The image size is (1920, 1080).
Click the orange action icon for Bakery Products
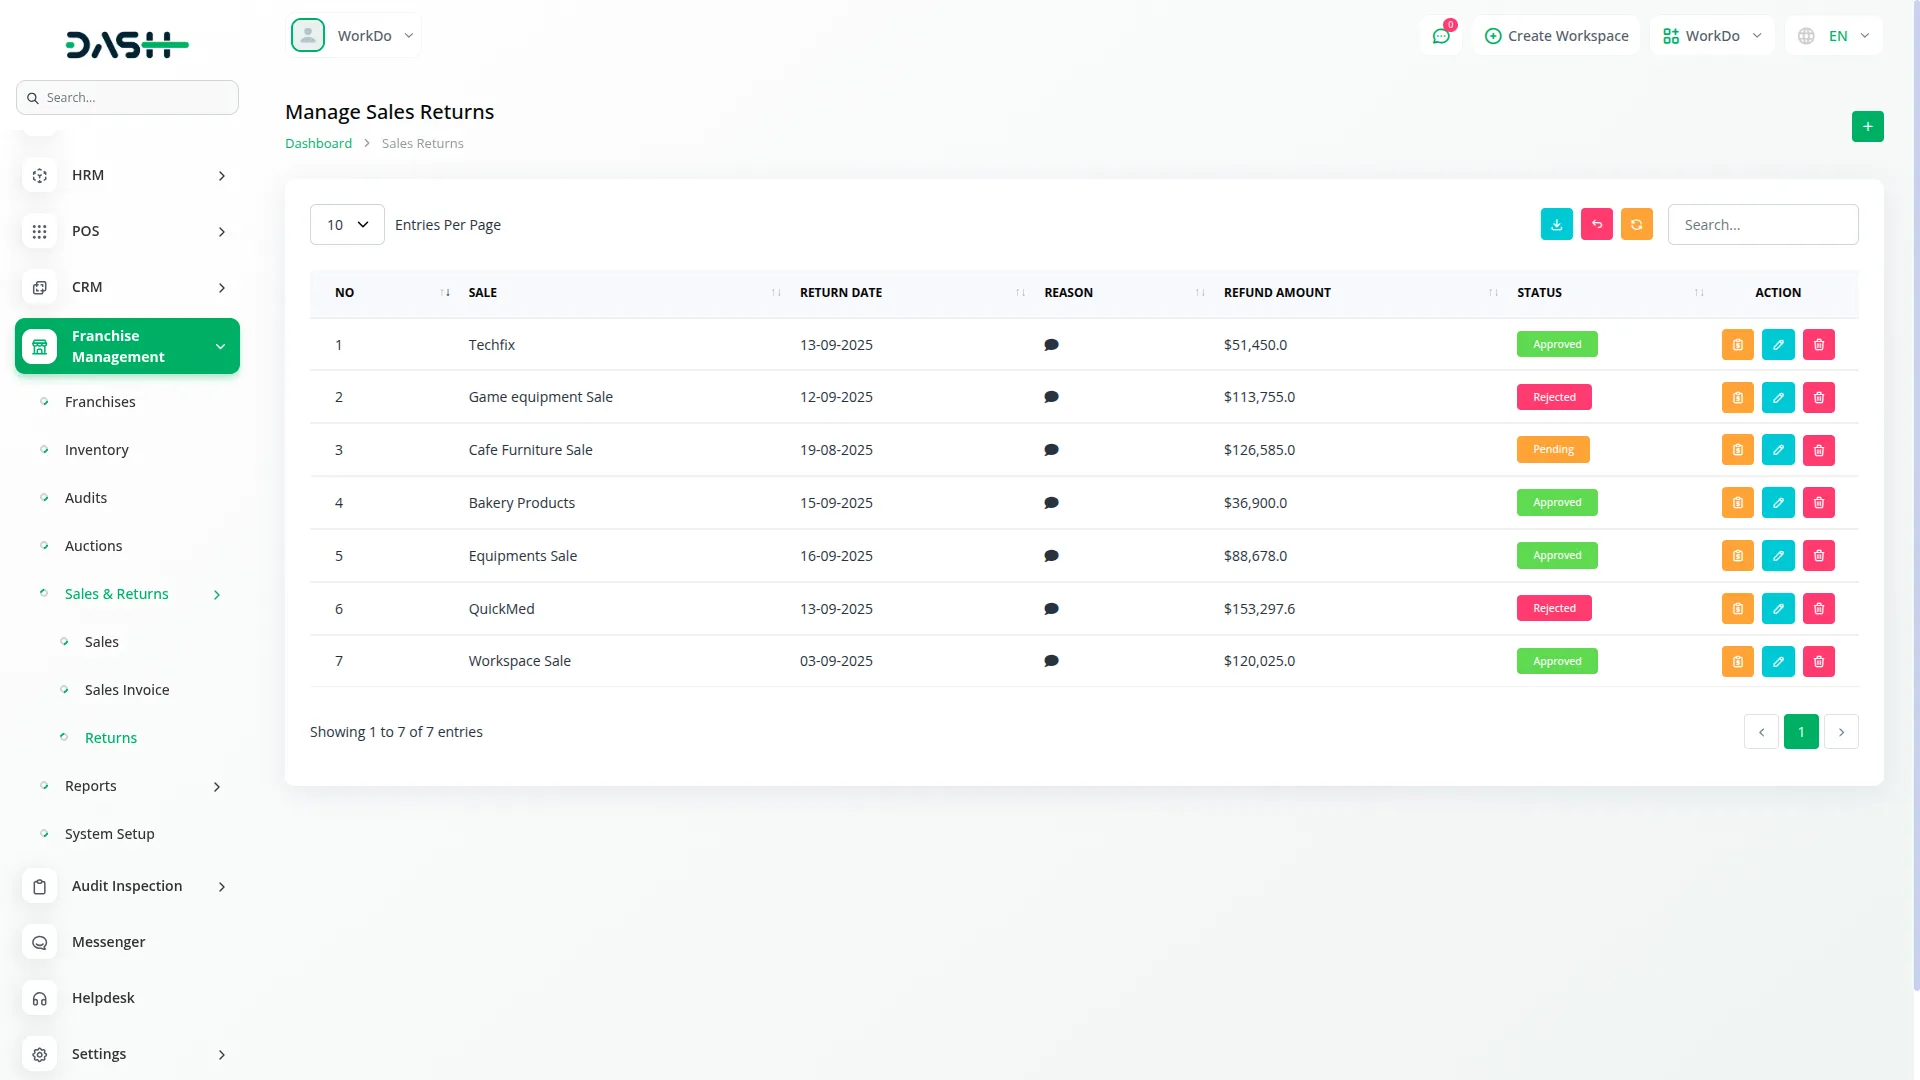[1737, 503]
